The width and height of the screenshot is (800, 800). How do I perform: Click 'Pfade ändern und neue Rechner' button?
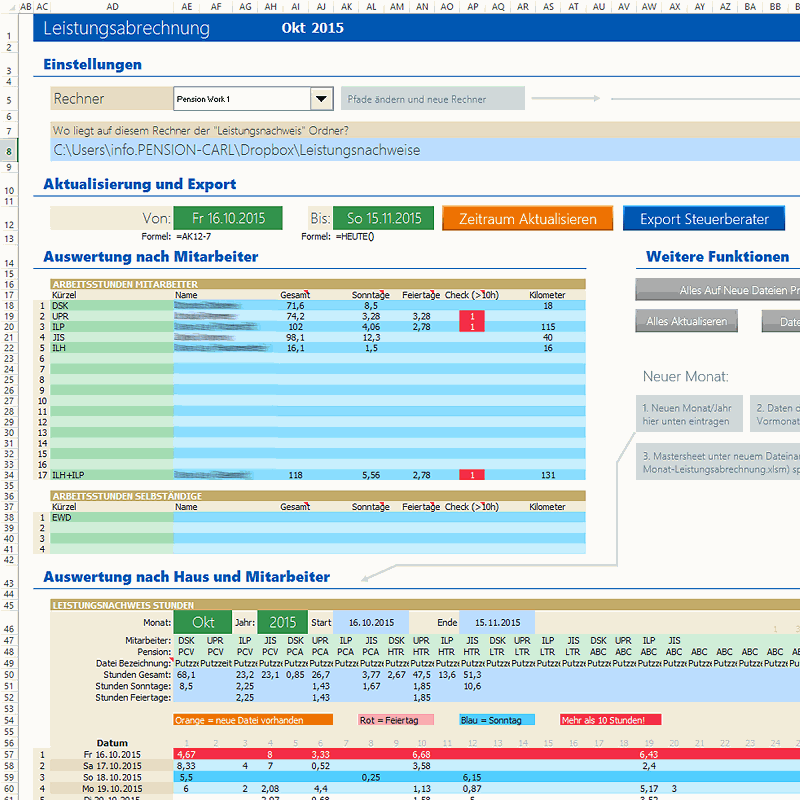(x=432, y=99)
